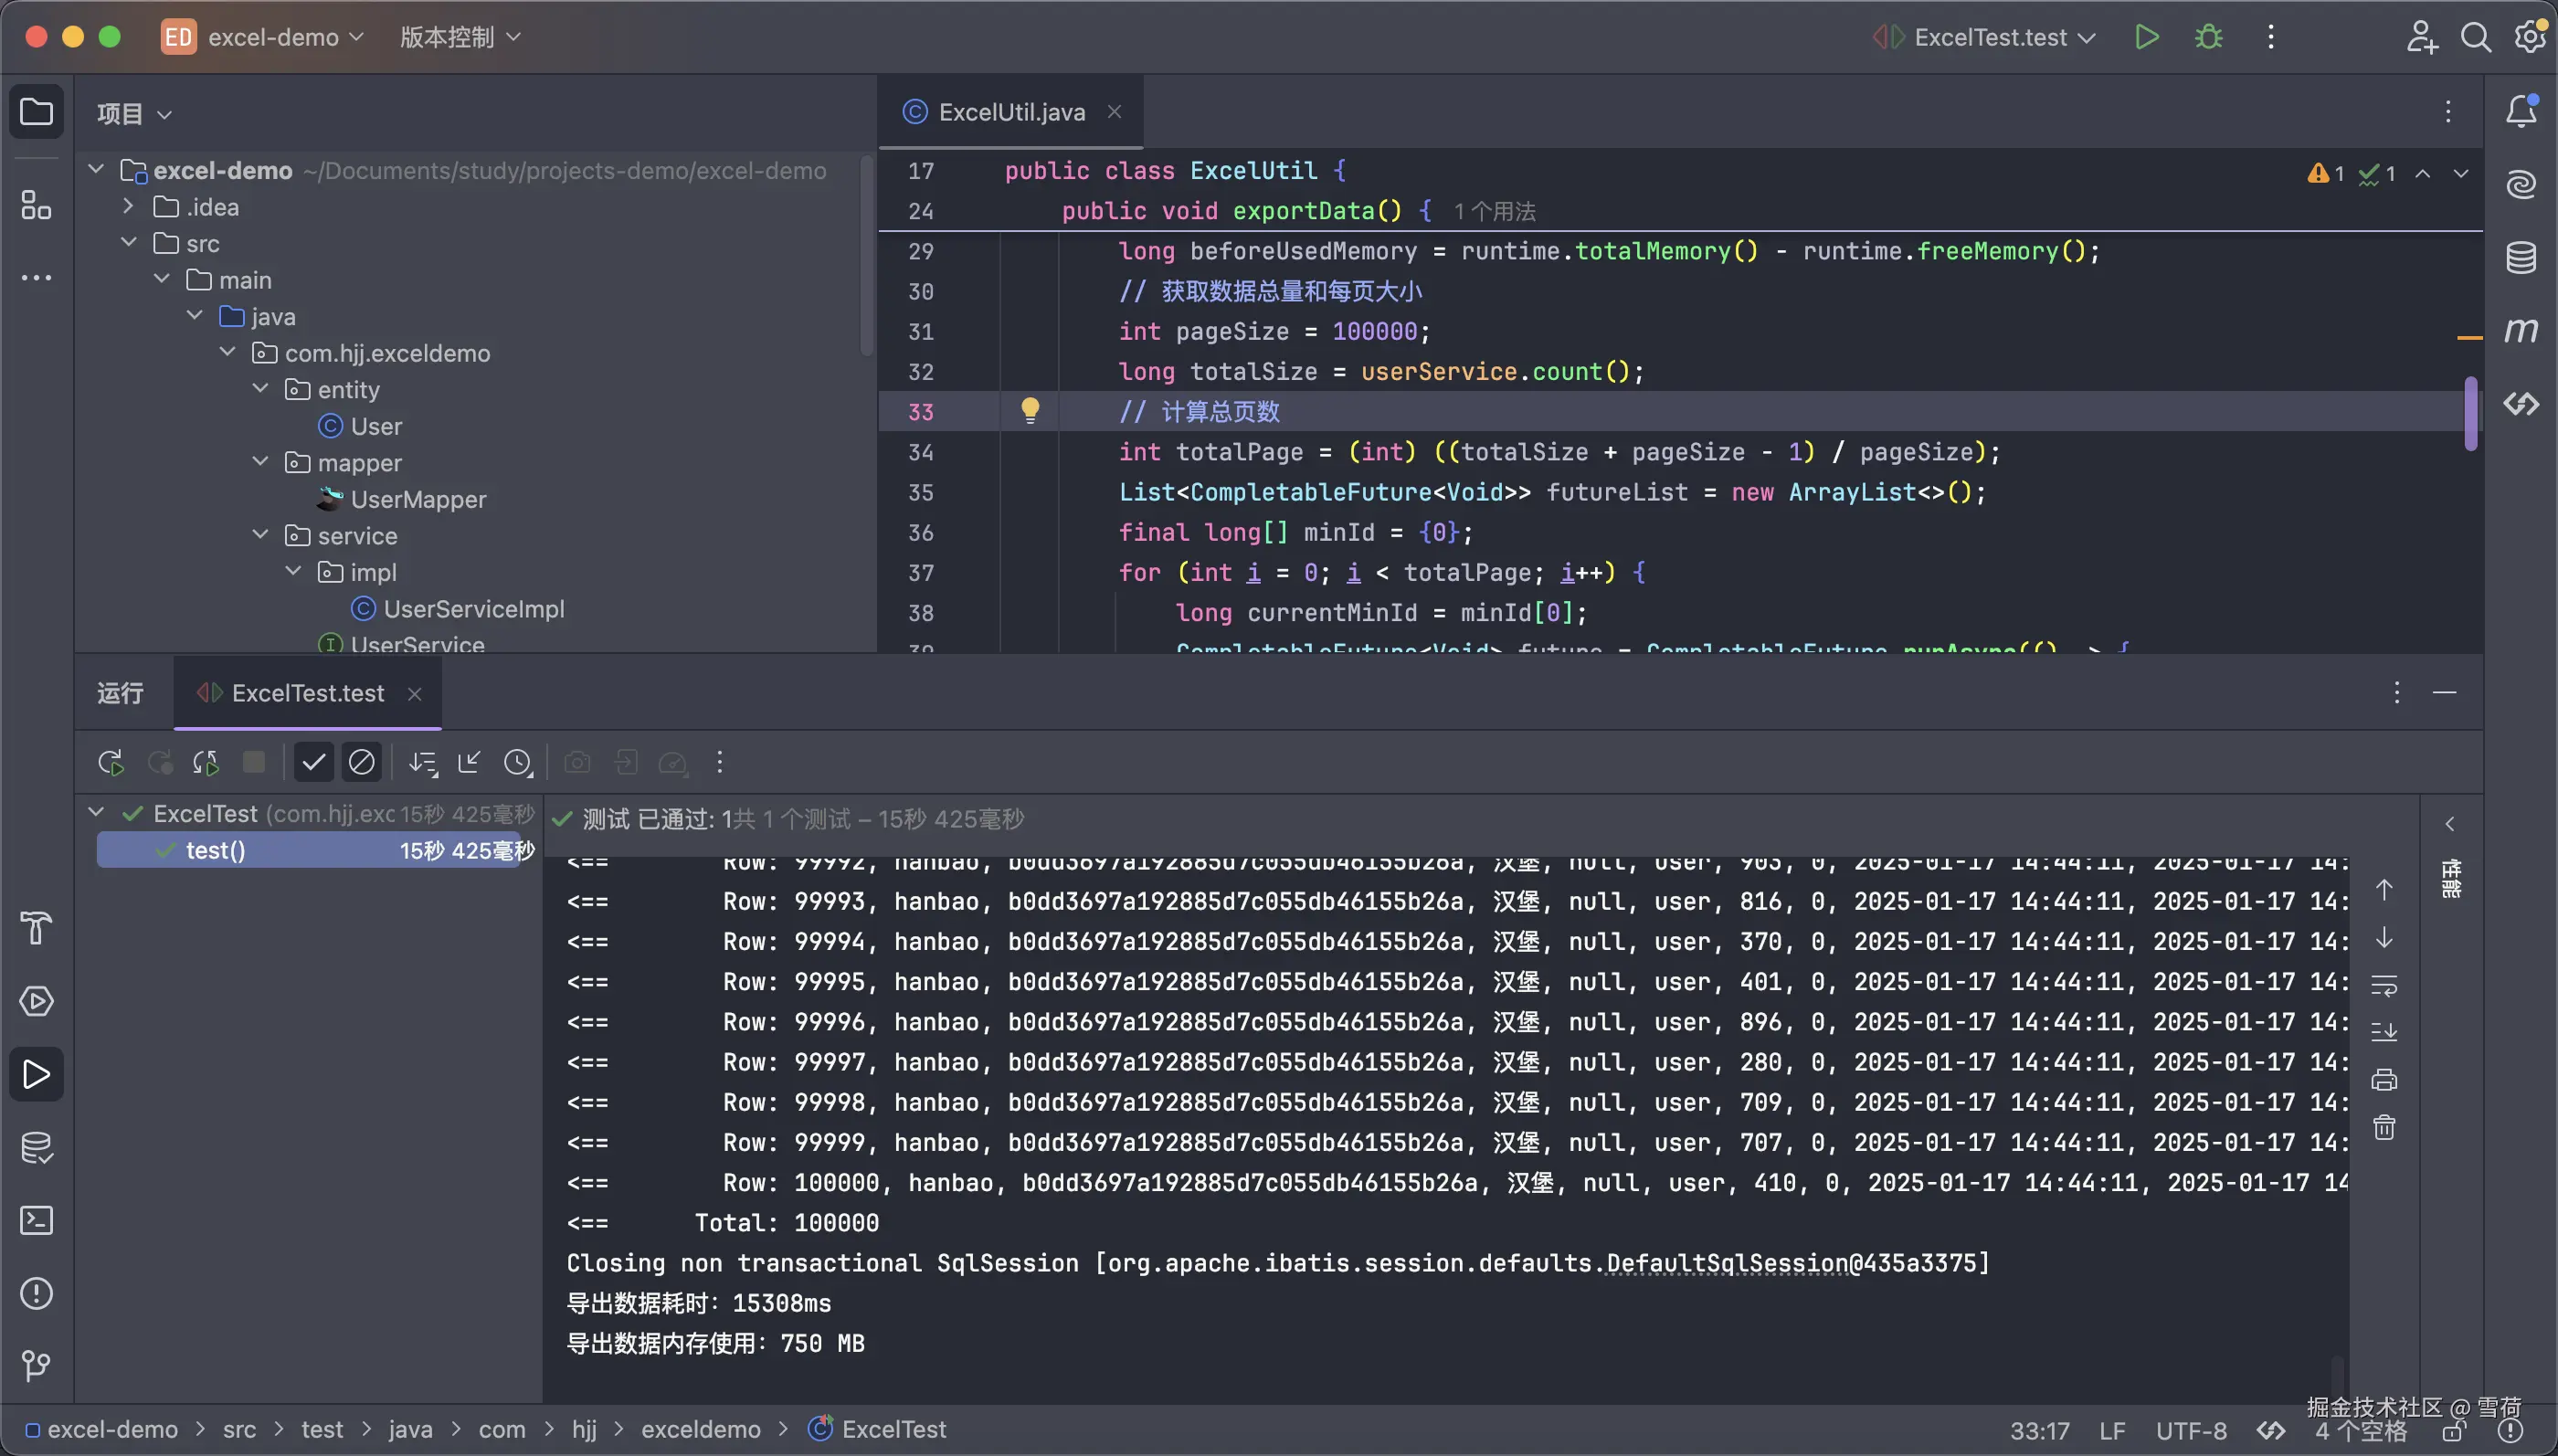The image size is (2558, 1456).
Task: Open the Maven tool window icon
Action: (x=2520, y=330)
